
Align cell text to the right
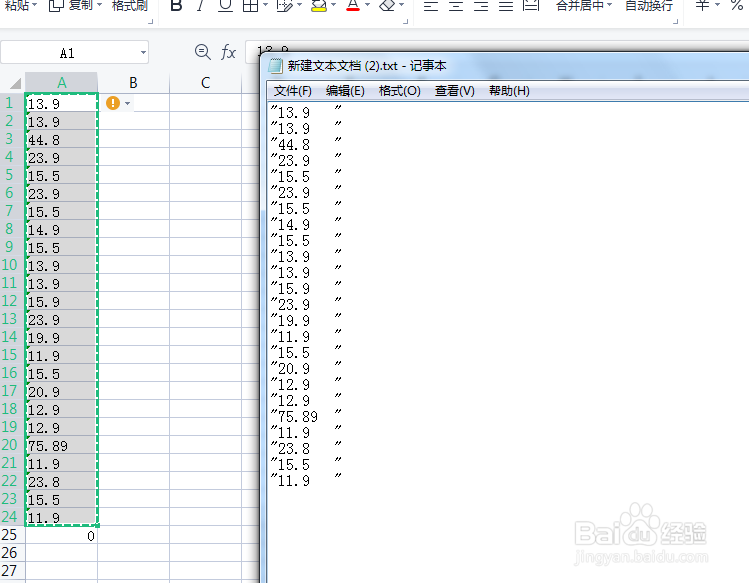(x=481, y=6)
